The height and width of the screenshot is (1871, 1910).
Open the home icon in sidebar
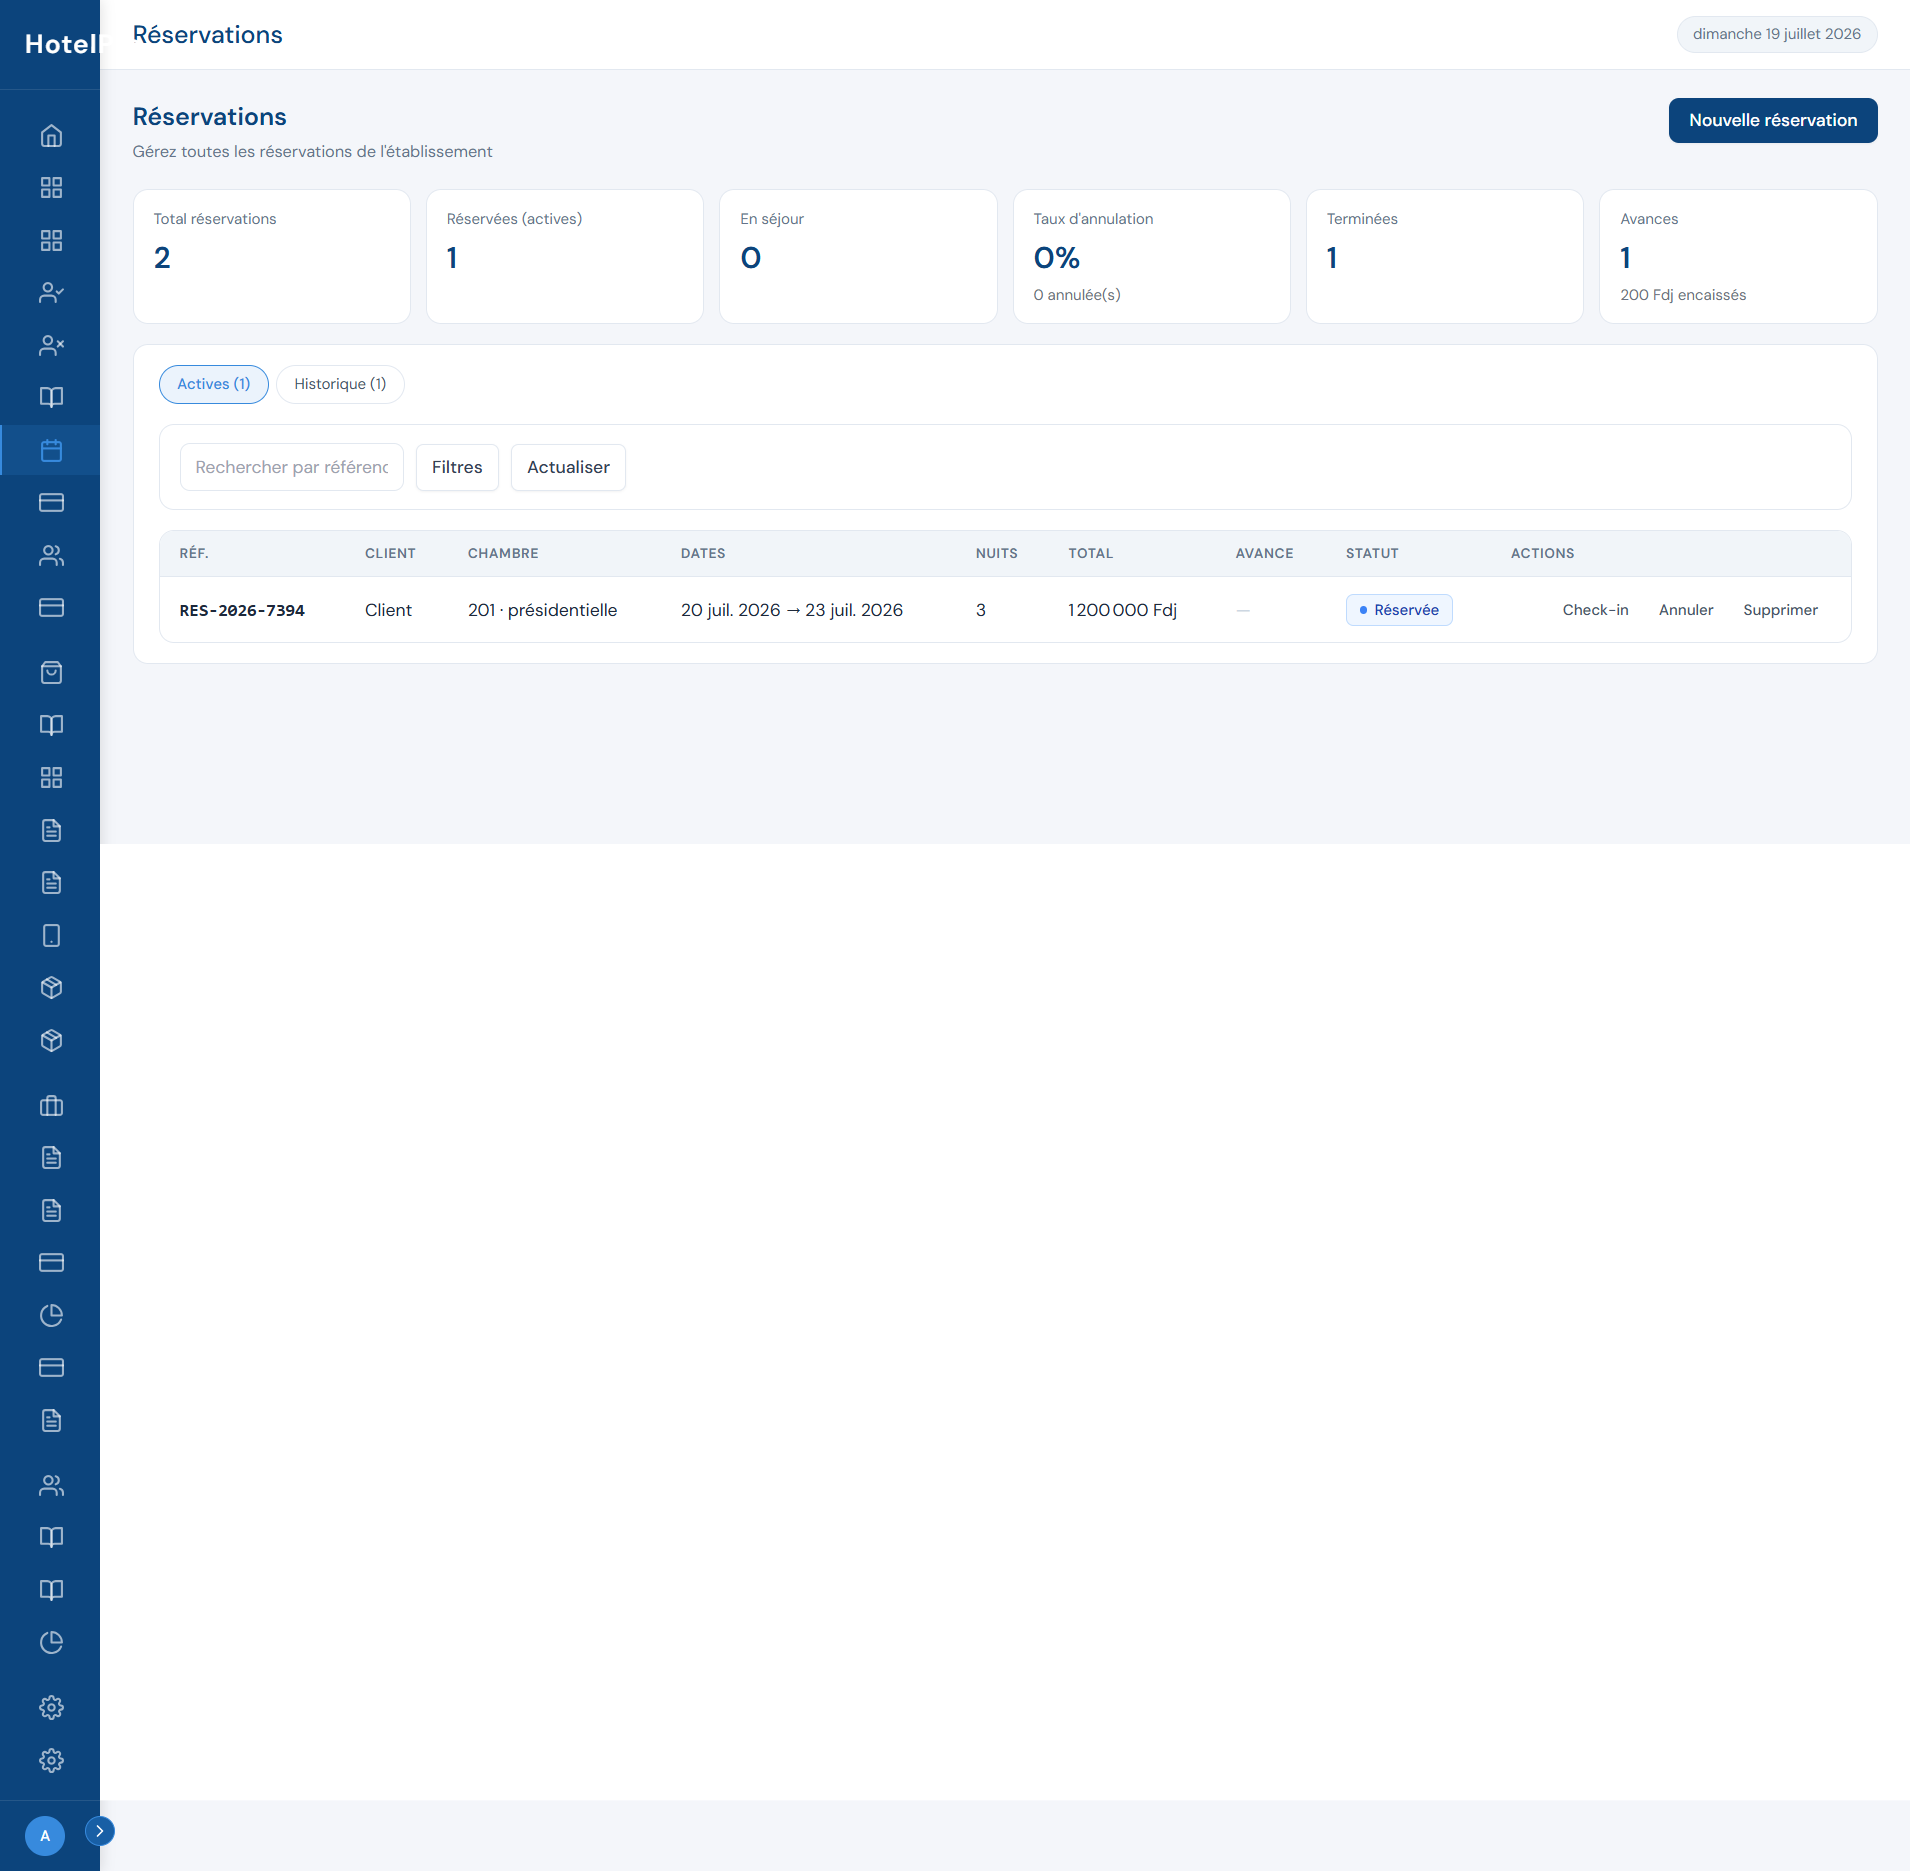[x=51, y=135]
